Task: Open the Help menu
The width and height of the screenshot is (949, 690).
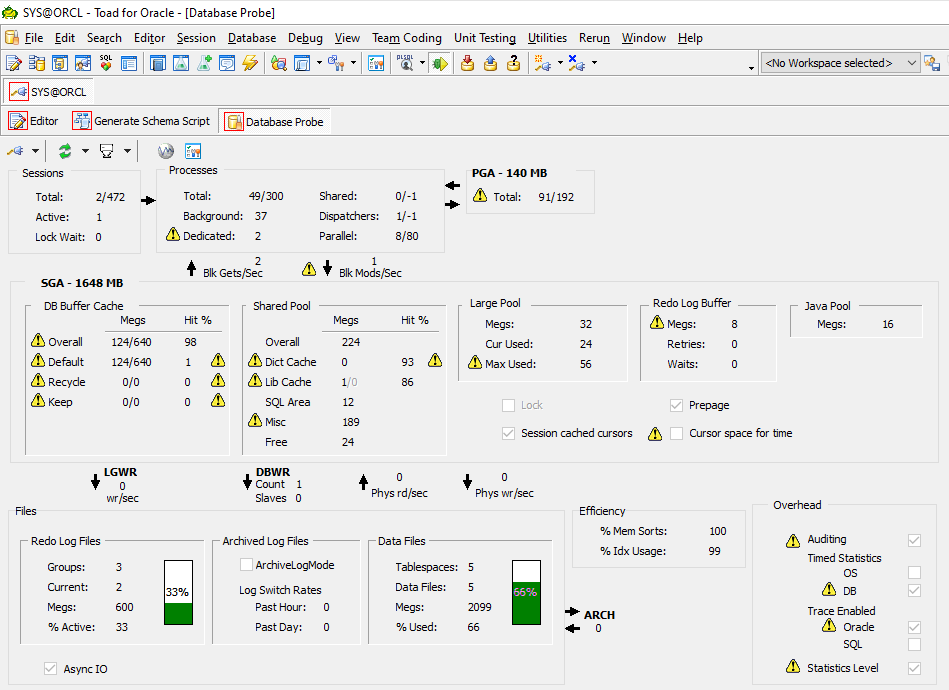Action: tap(690, 38)
